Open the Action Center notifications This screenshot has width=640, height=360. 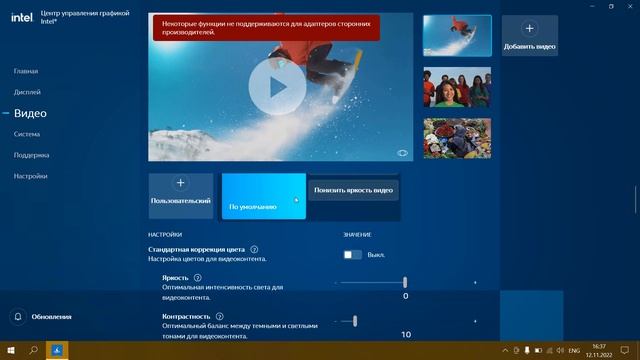coord(624,350)
